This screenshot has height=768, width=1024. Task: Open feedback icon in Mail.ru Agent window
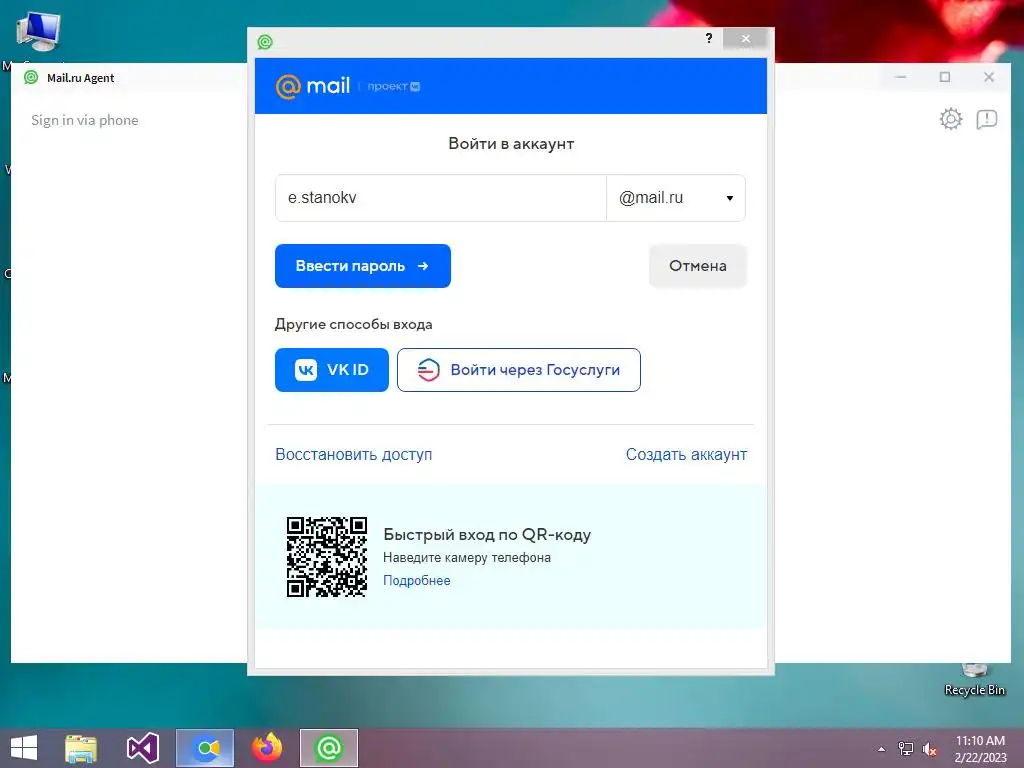click(x=986, y=119)
